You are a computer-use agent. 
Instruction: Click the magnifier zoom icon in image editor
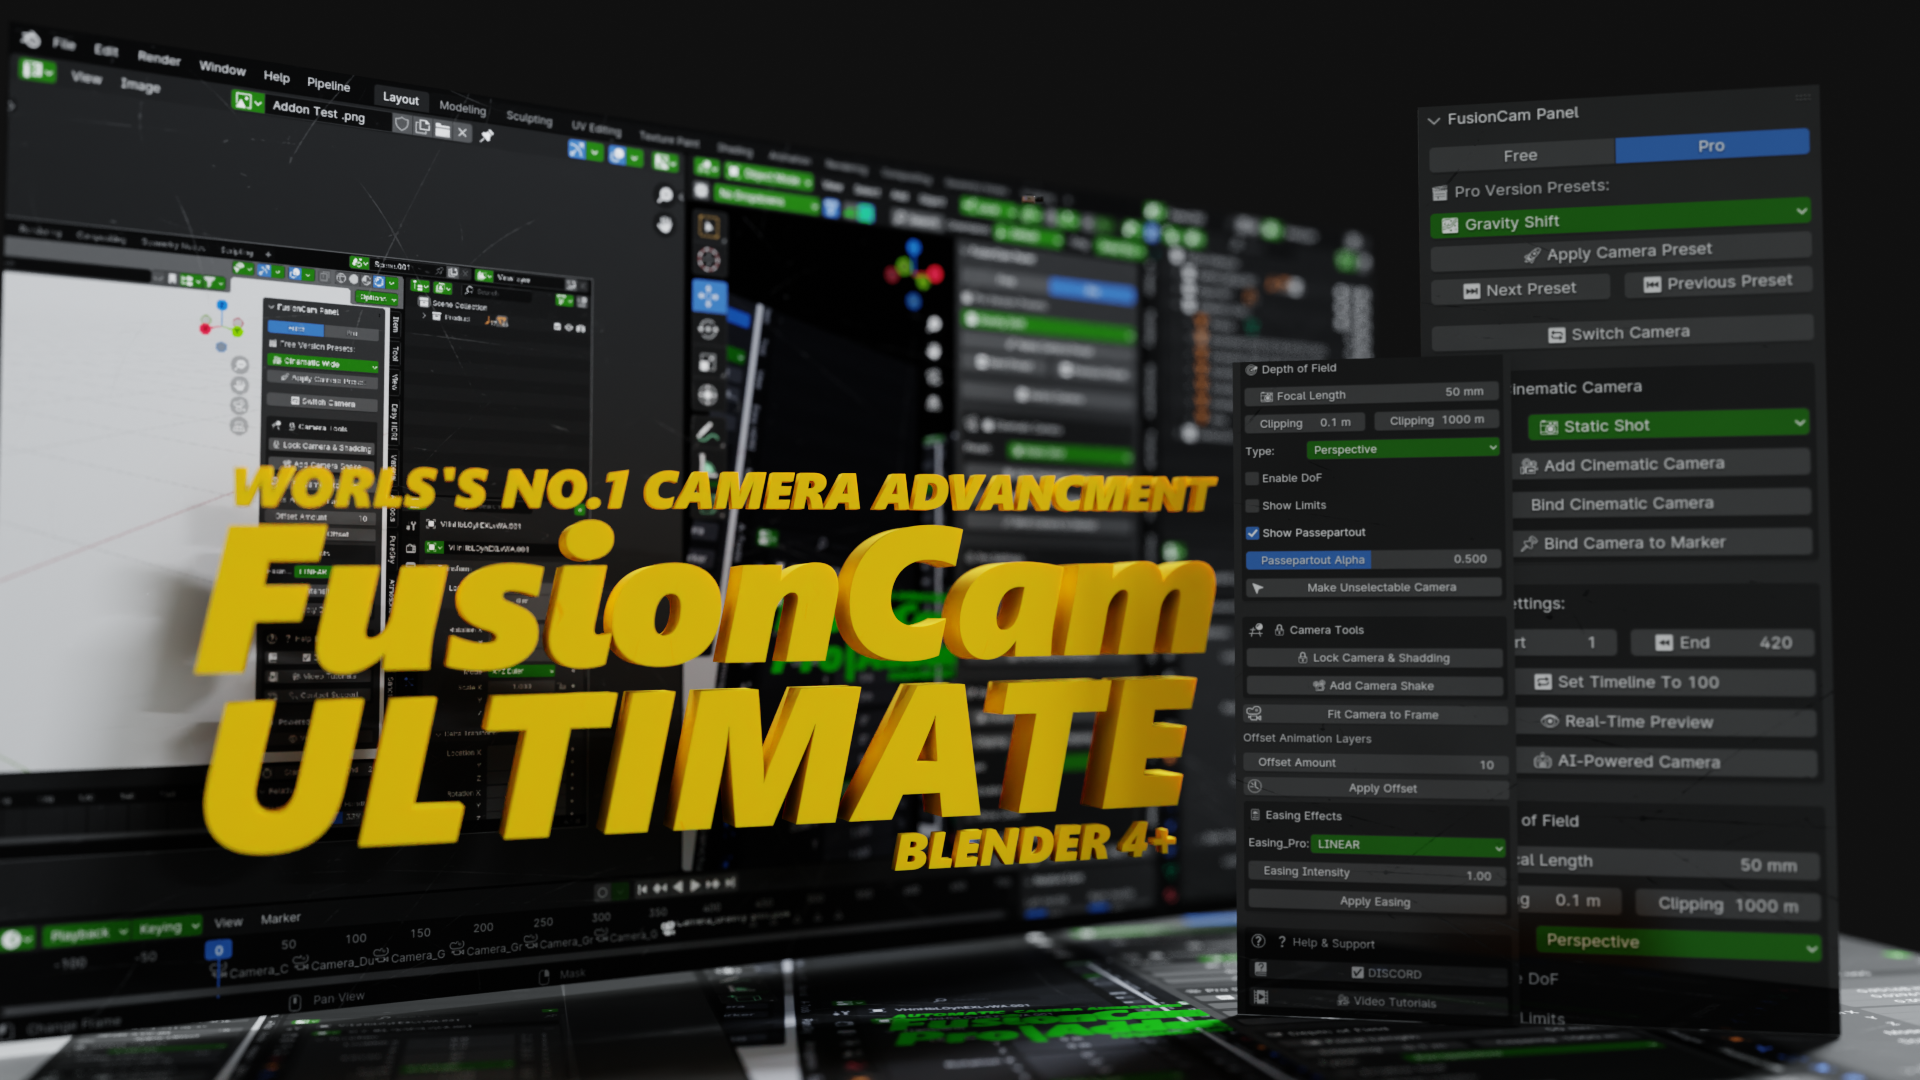click(664, 195)
